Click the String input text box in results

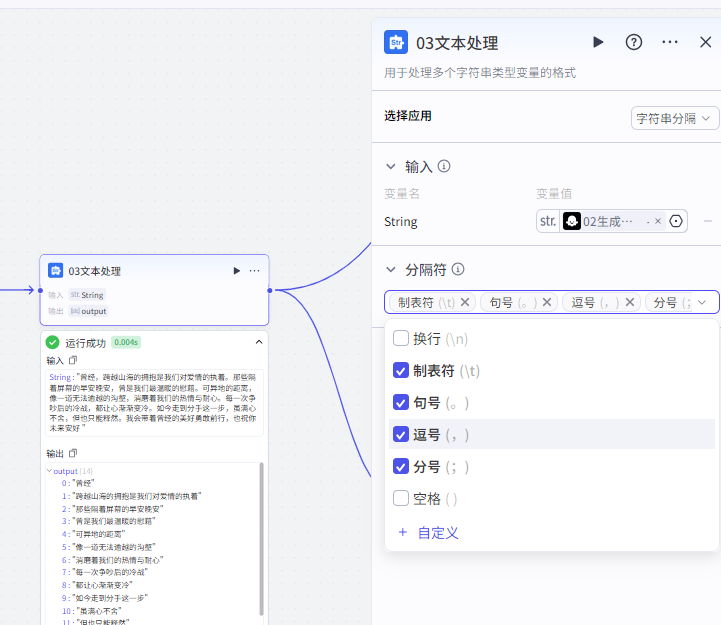point(154,402)
